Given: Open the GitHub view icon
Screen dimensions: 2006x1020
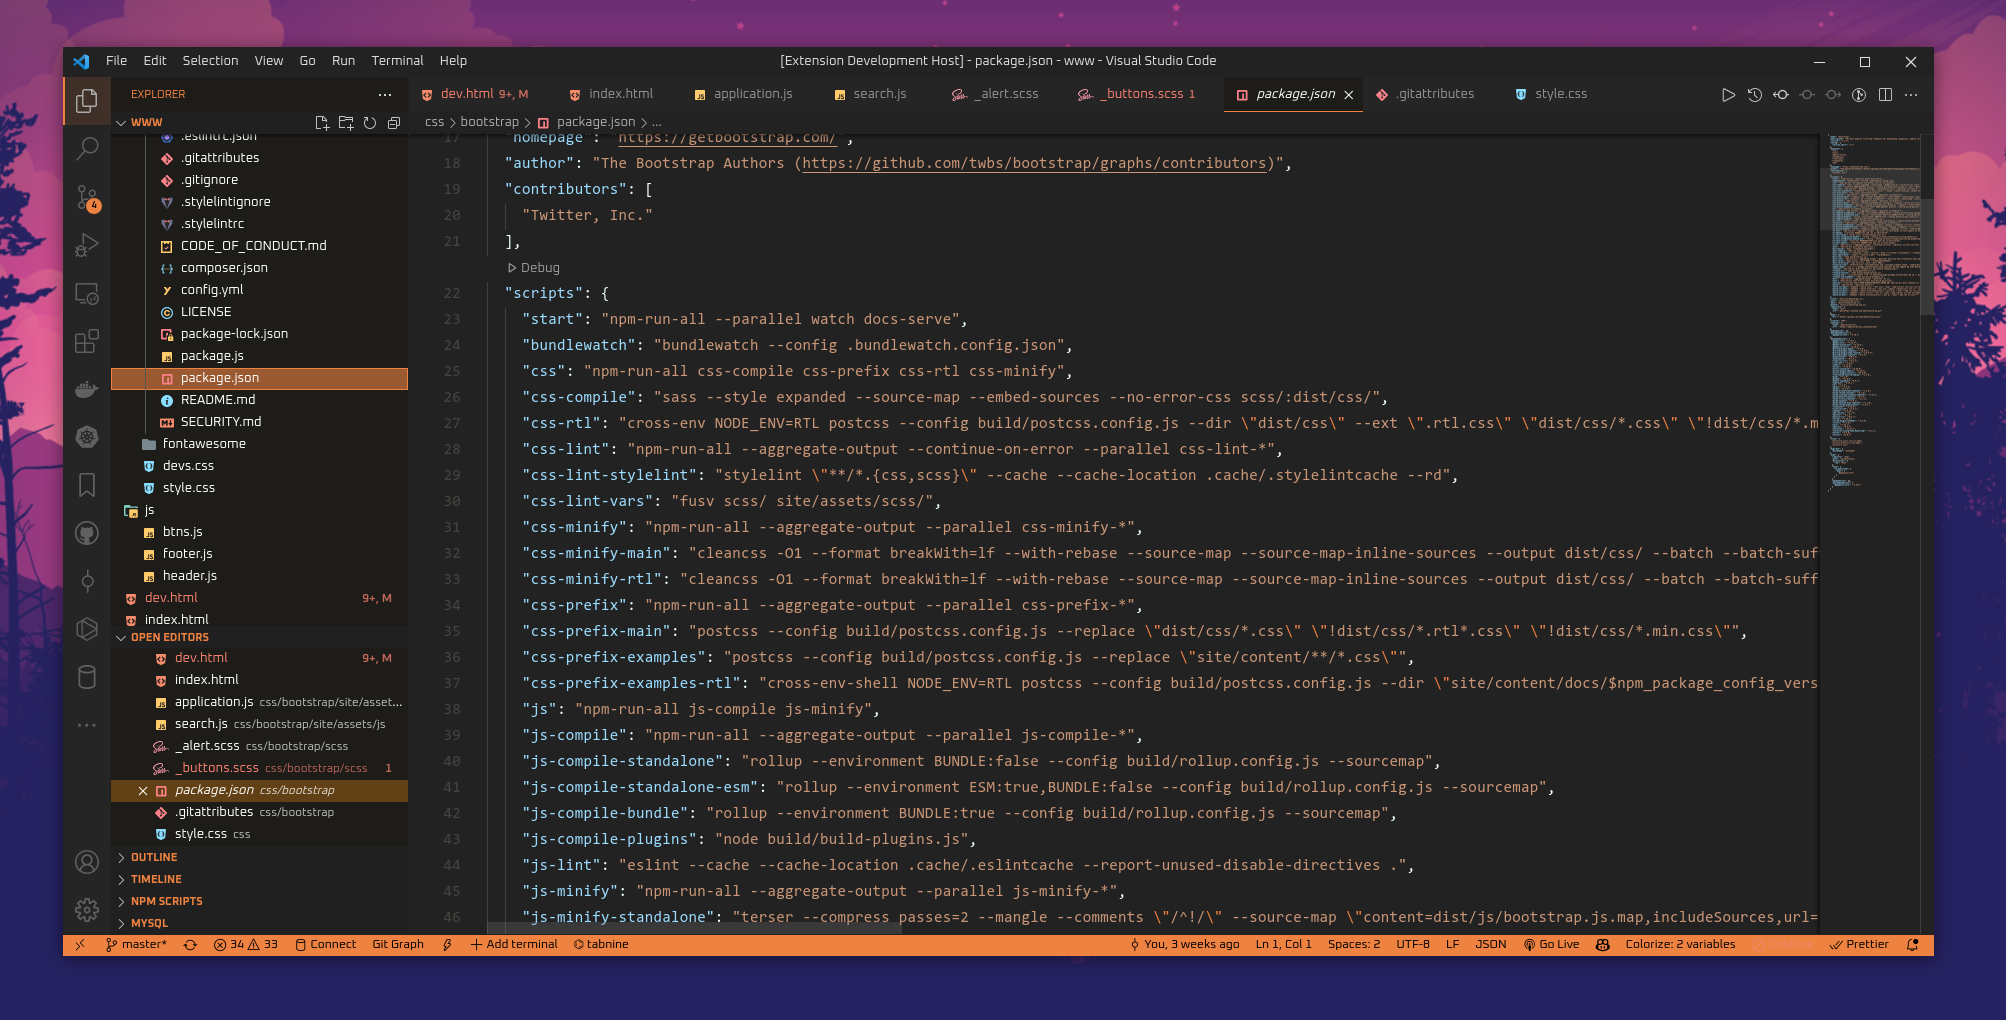Looking at the screenshot, I should 87,533.
